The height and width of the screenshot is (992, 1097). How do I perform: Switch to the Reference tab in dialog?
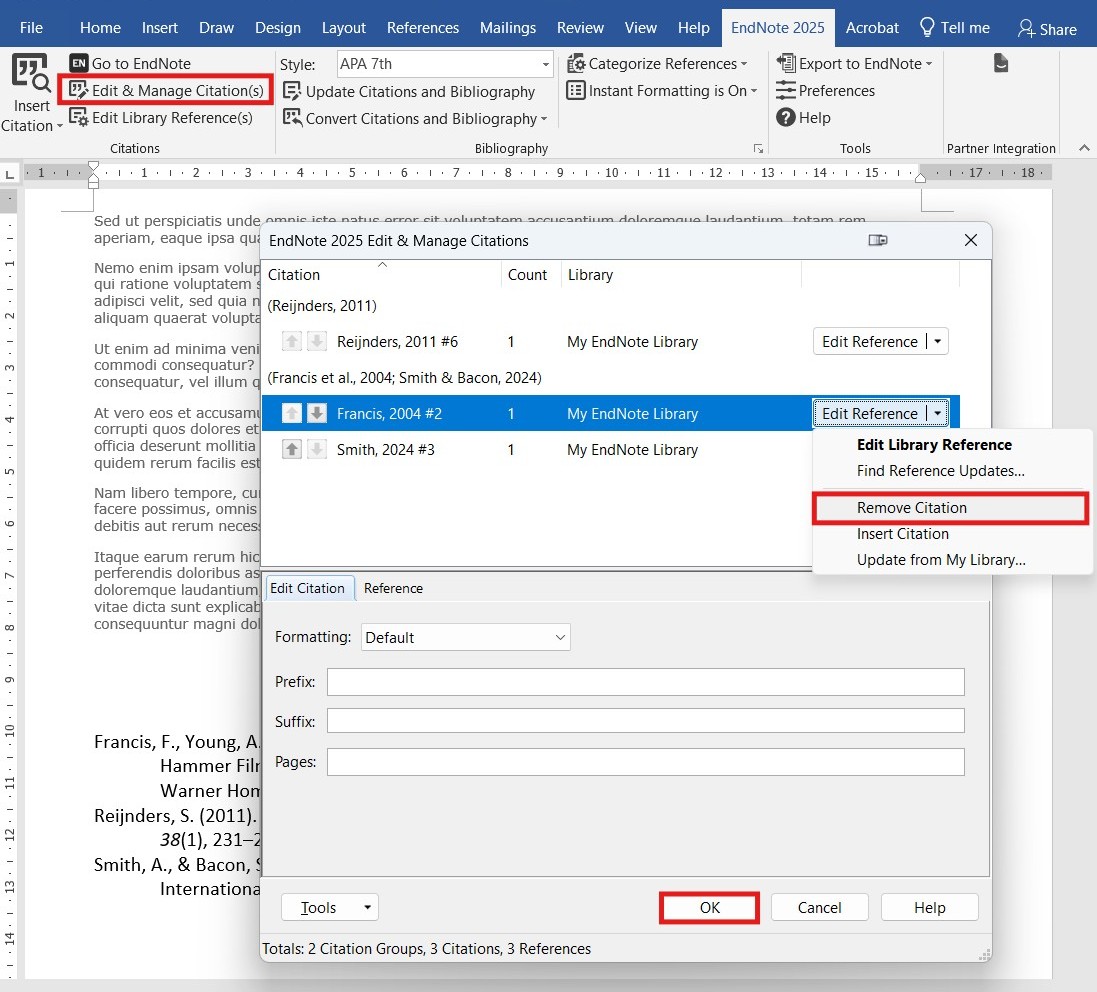pyautogui.click(x=393, y=588)
